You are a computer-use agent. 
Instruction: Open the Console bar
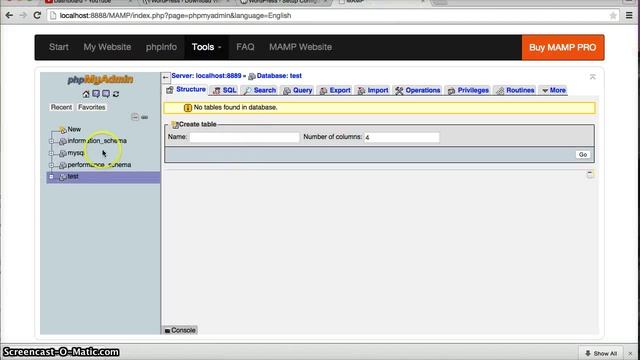(180, 330)
